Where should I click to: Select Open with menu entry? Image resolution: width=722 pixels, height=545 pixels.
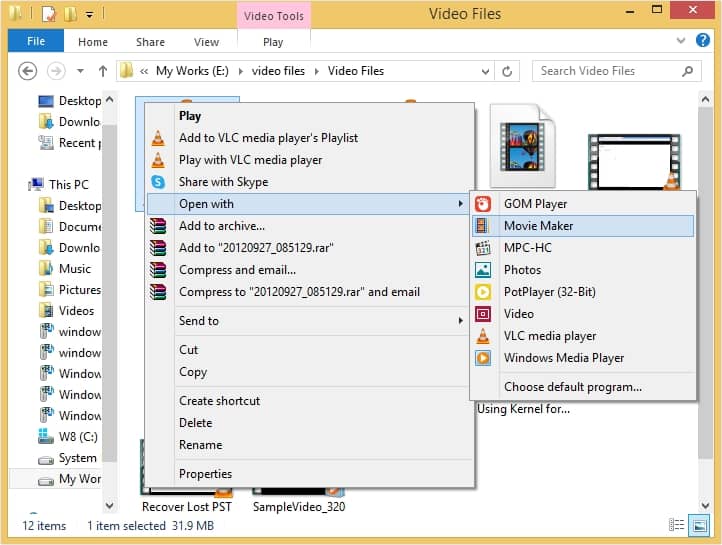(x=309, y=204)
